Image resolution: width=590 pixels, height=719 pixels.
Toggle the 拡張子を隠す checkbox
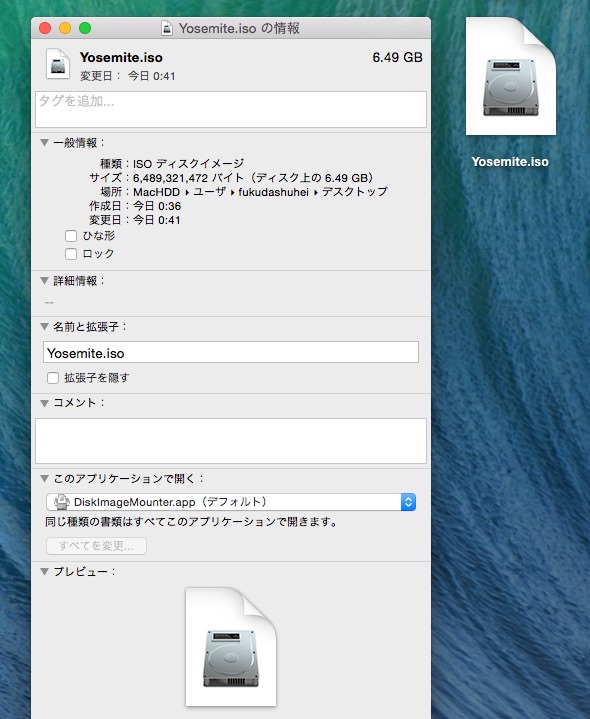click(x=53, y=378)
